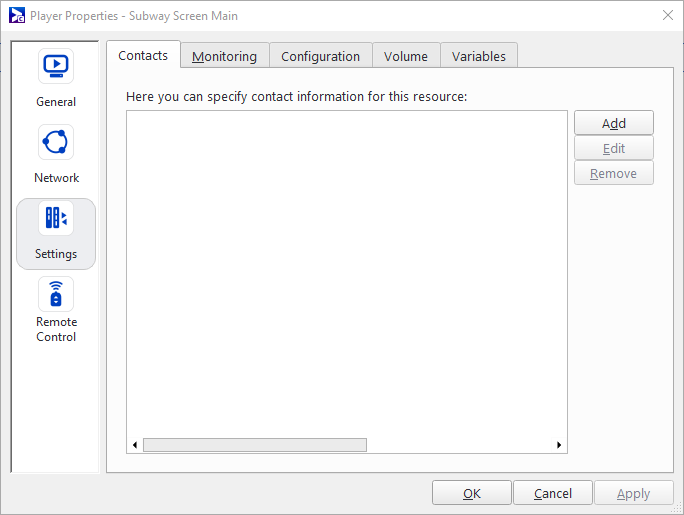Select the Variables tab

[x=479, y=57]
